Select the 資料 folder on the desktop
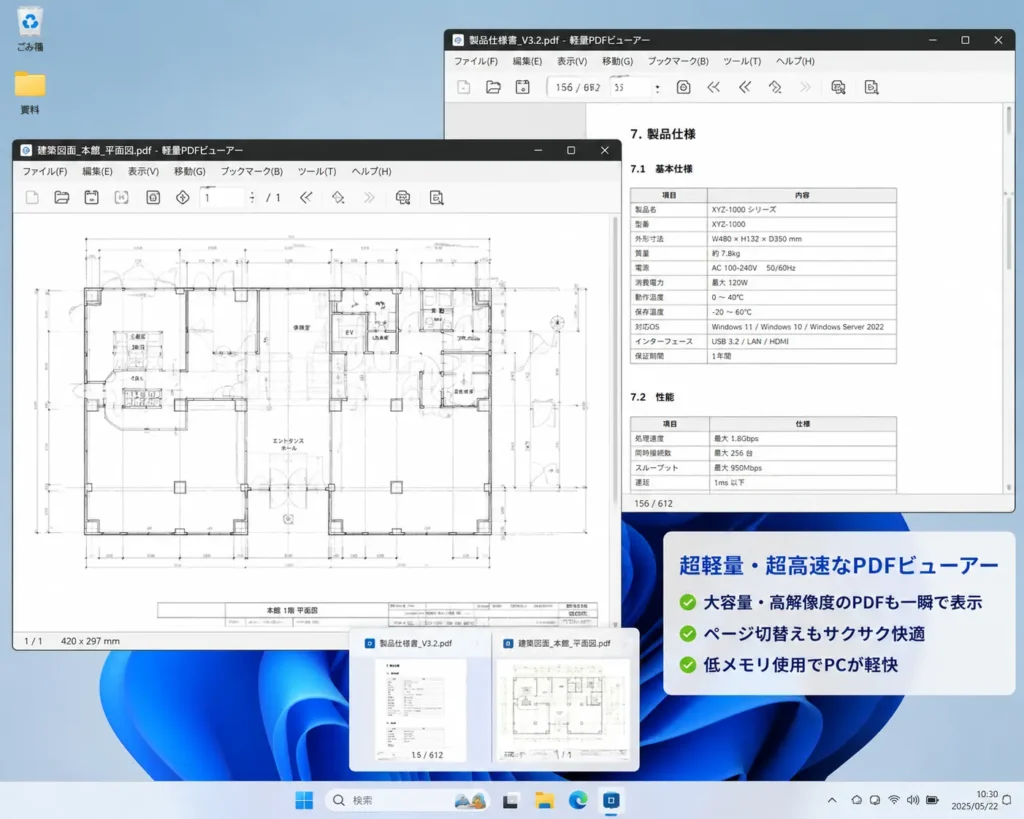 30,92
